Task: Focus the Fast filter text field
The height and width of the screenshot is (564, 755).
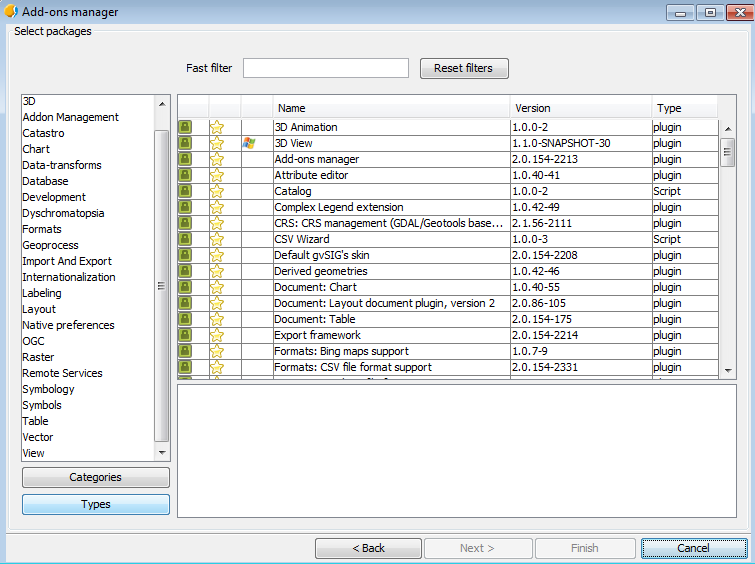Action: 326,68
